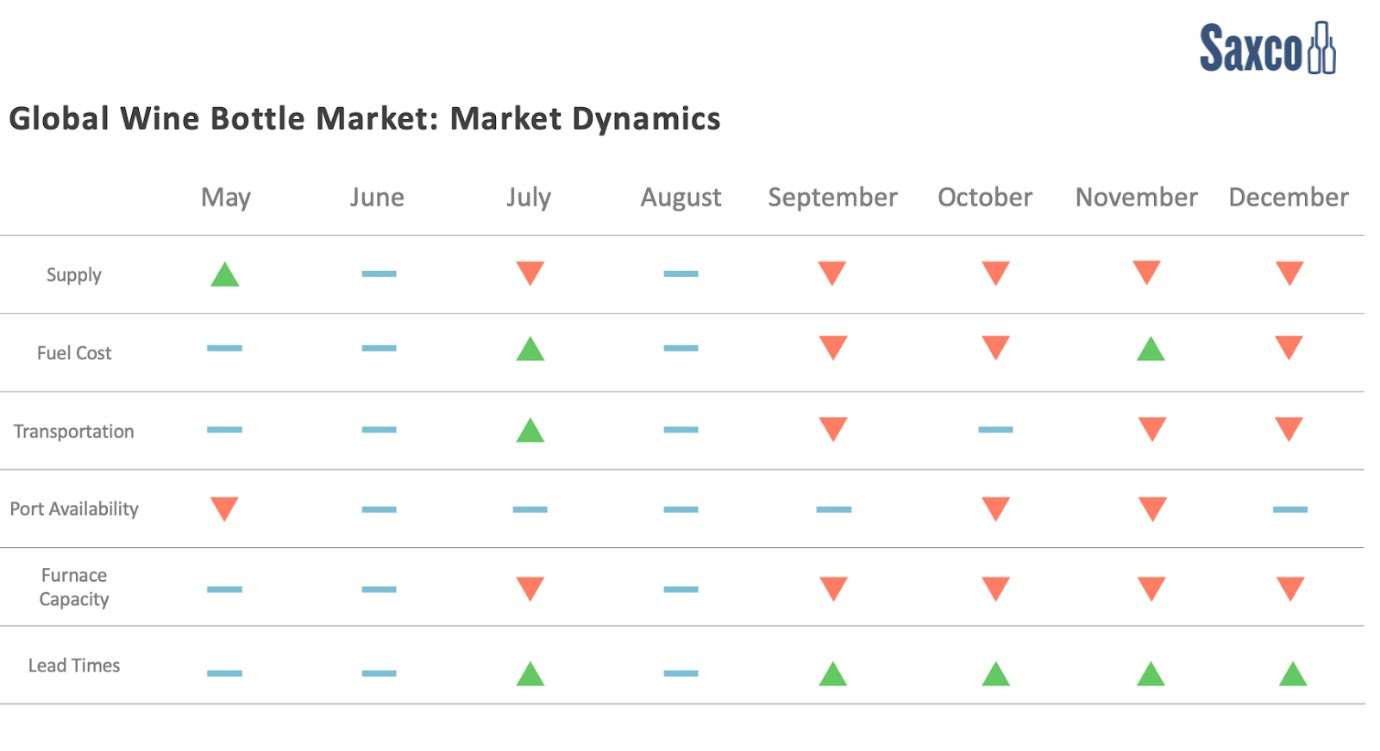Click Transportation green up arrow in July
The image size is (1380, 751).
point(530,431)
